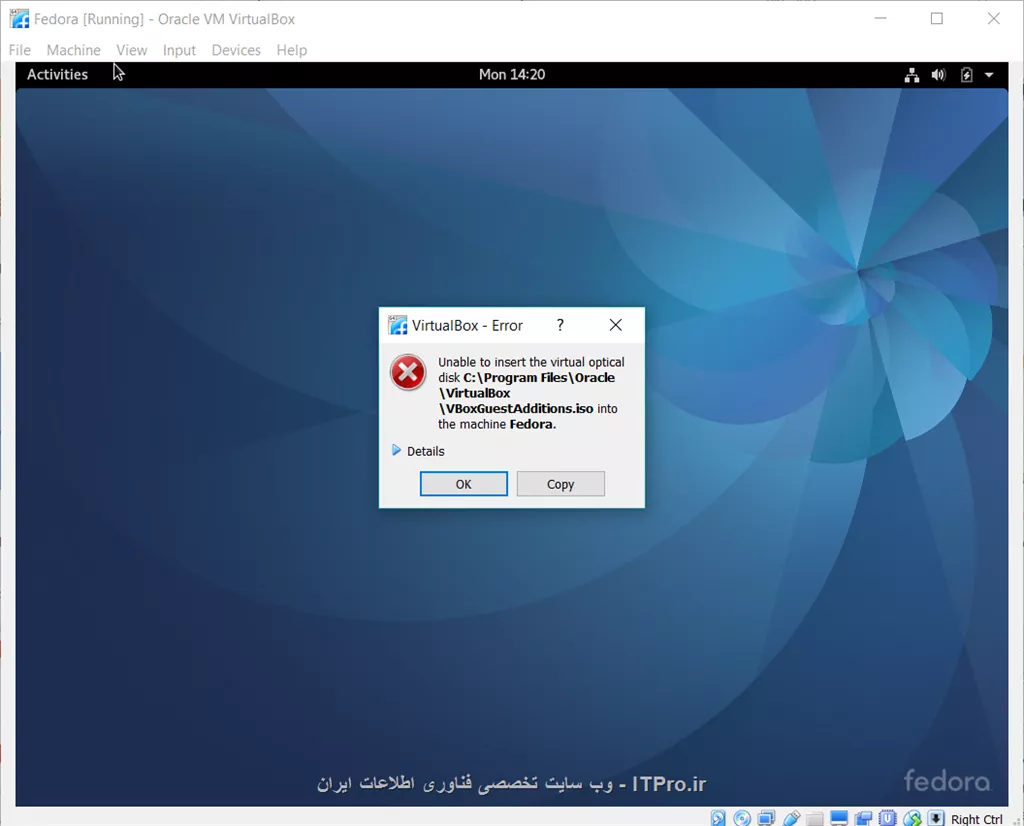Click the VirtualBox logo in the error dialog title
1024x826 pixels.
tap(398, 325)
